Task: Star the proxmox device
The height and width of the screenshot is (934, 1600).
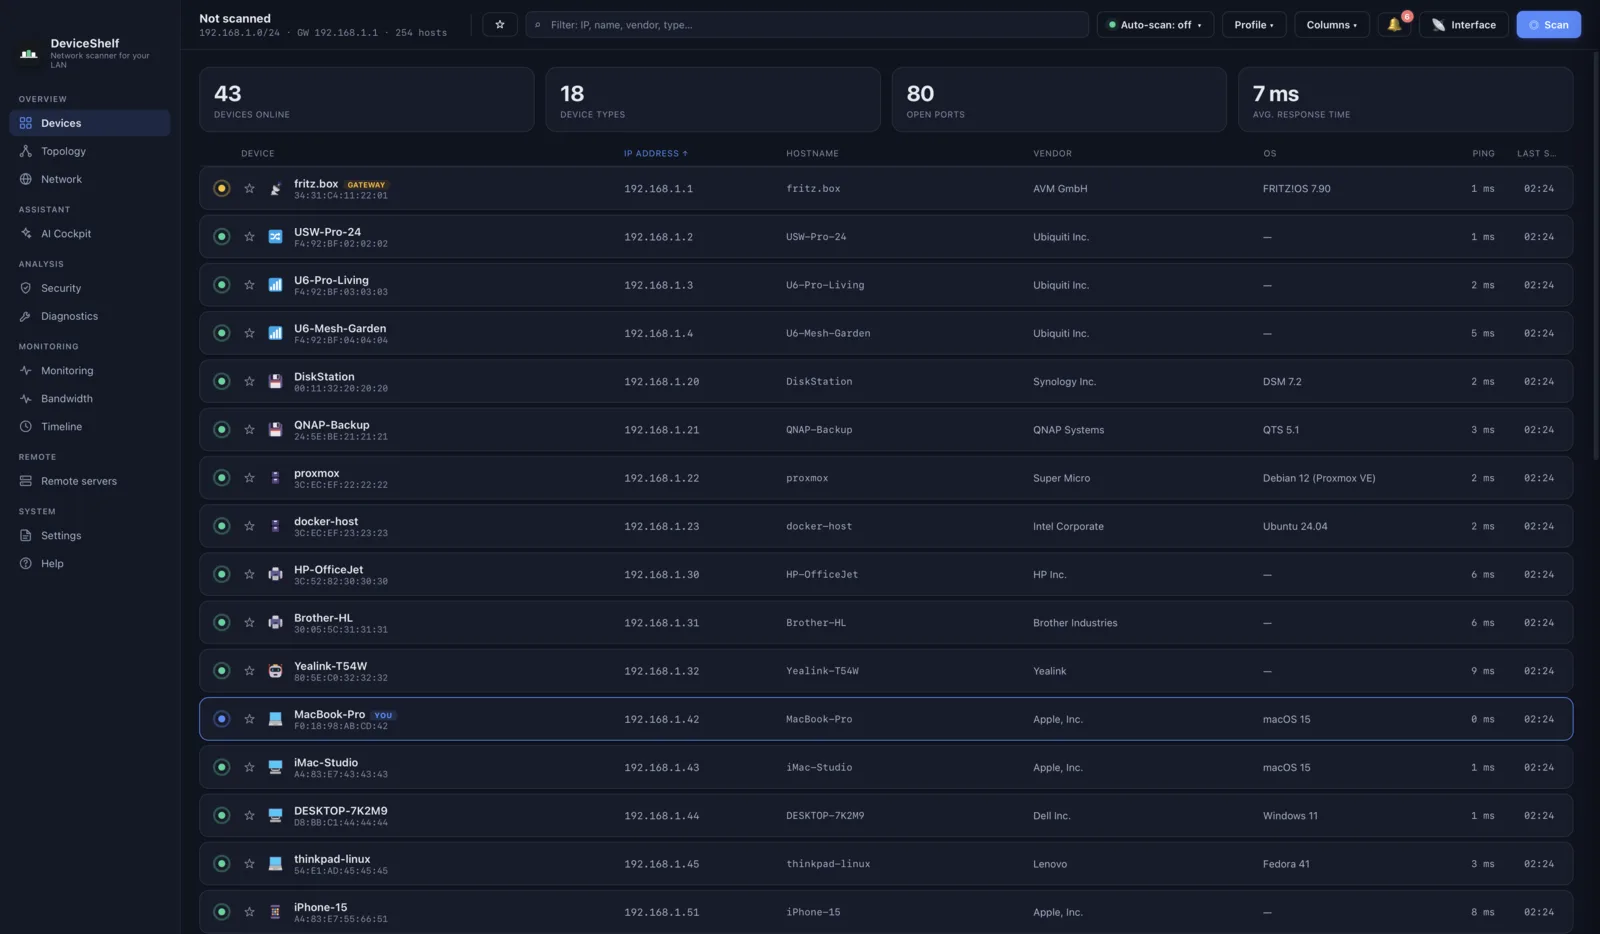Action: click(x=249, y=478)
